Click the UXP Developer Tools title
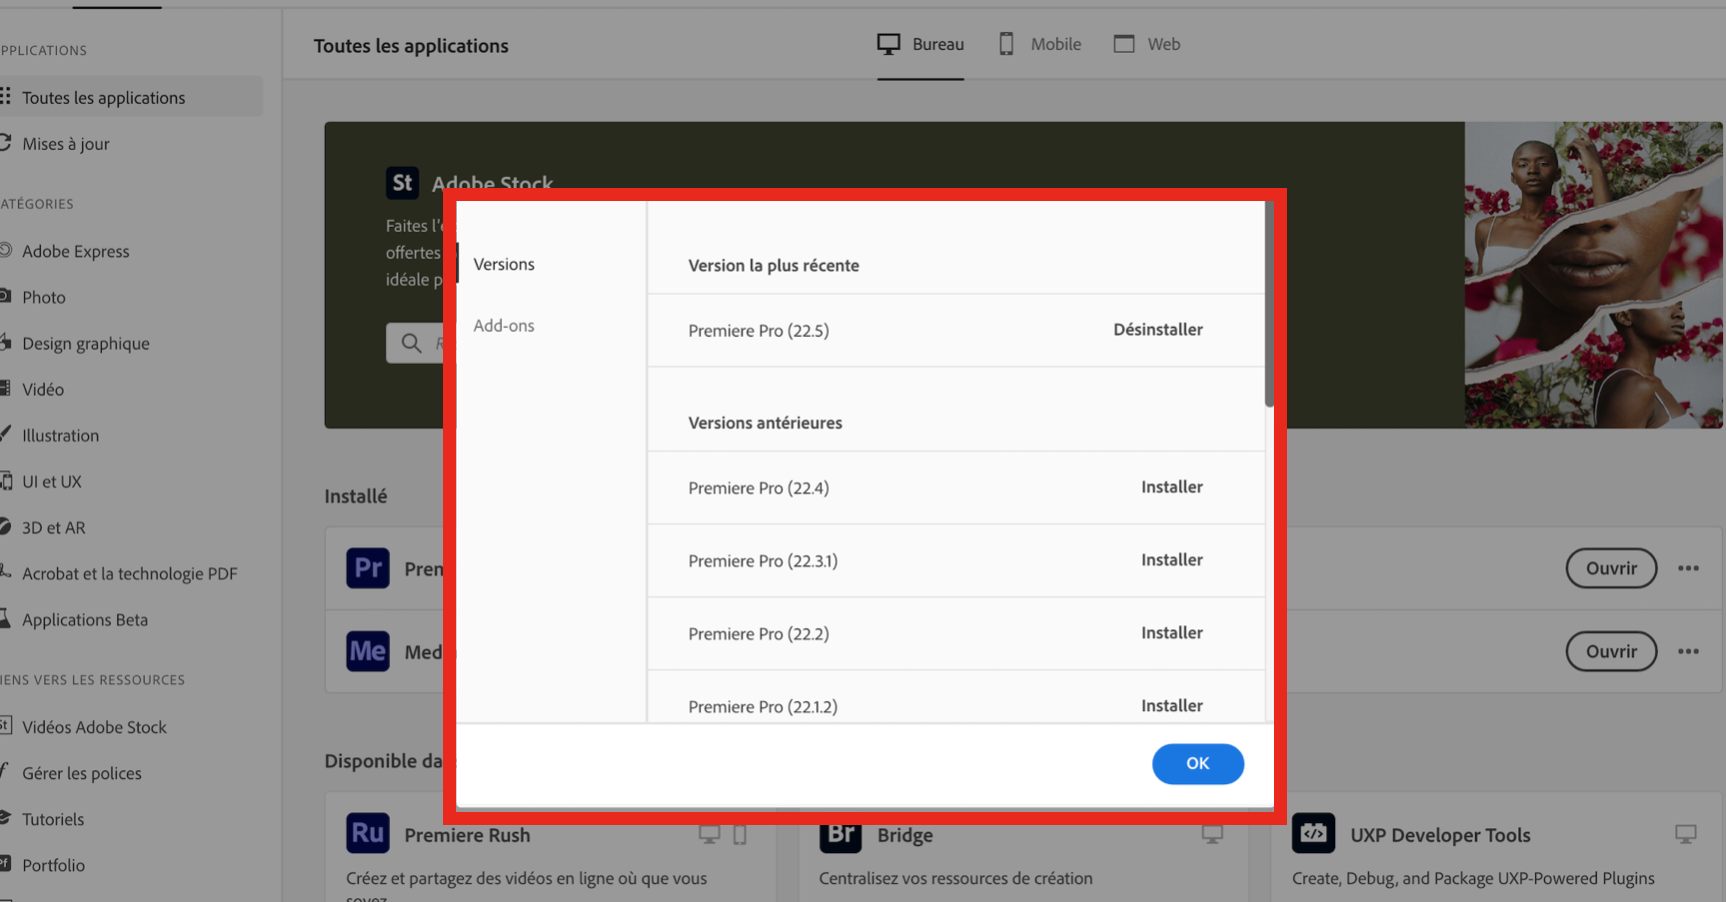 1440,835
